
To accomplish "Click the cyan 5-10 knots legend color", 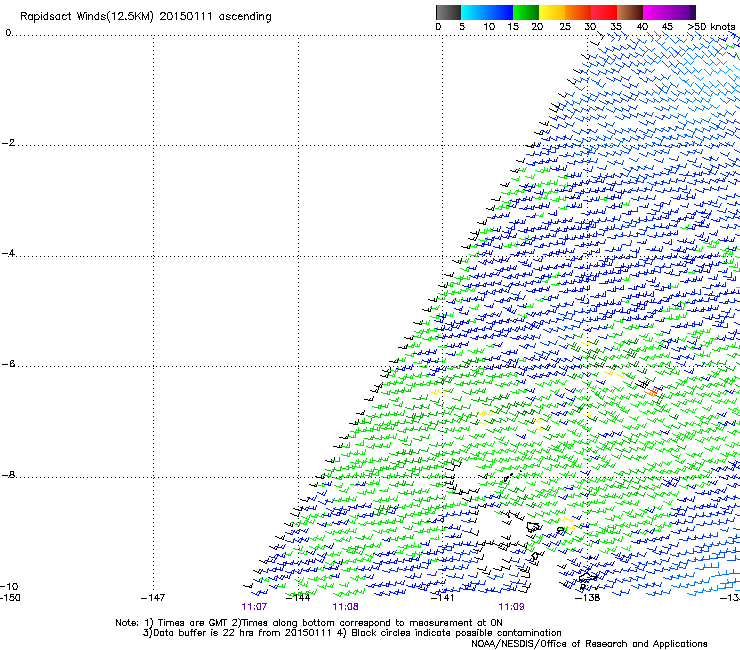I will [474, 12].
